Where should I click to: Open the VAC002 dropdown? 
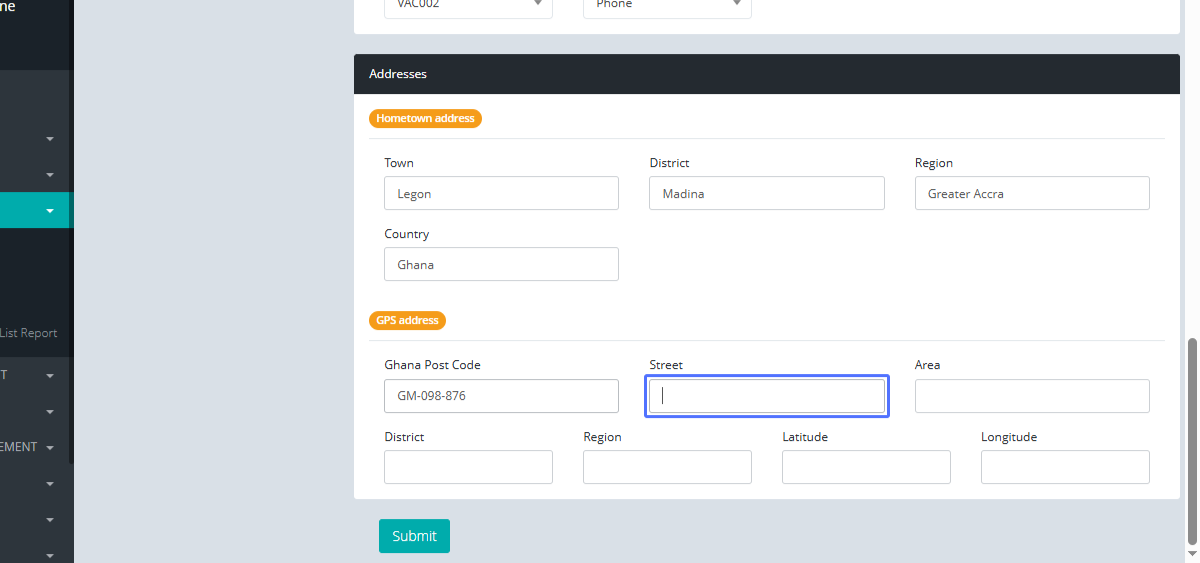pos(468,5)
